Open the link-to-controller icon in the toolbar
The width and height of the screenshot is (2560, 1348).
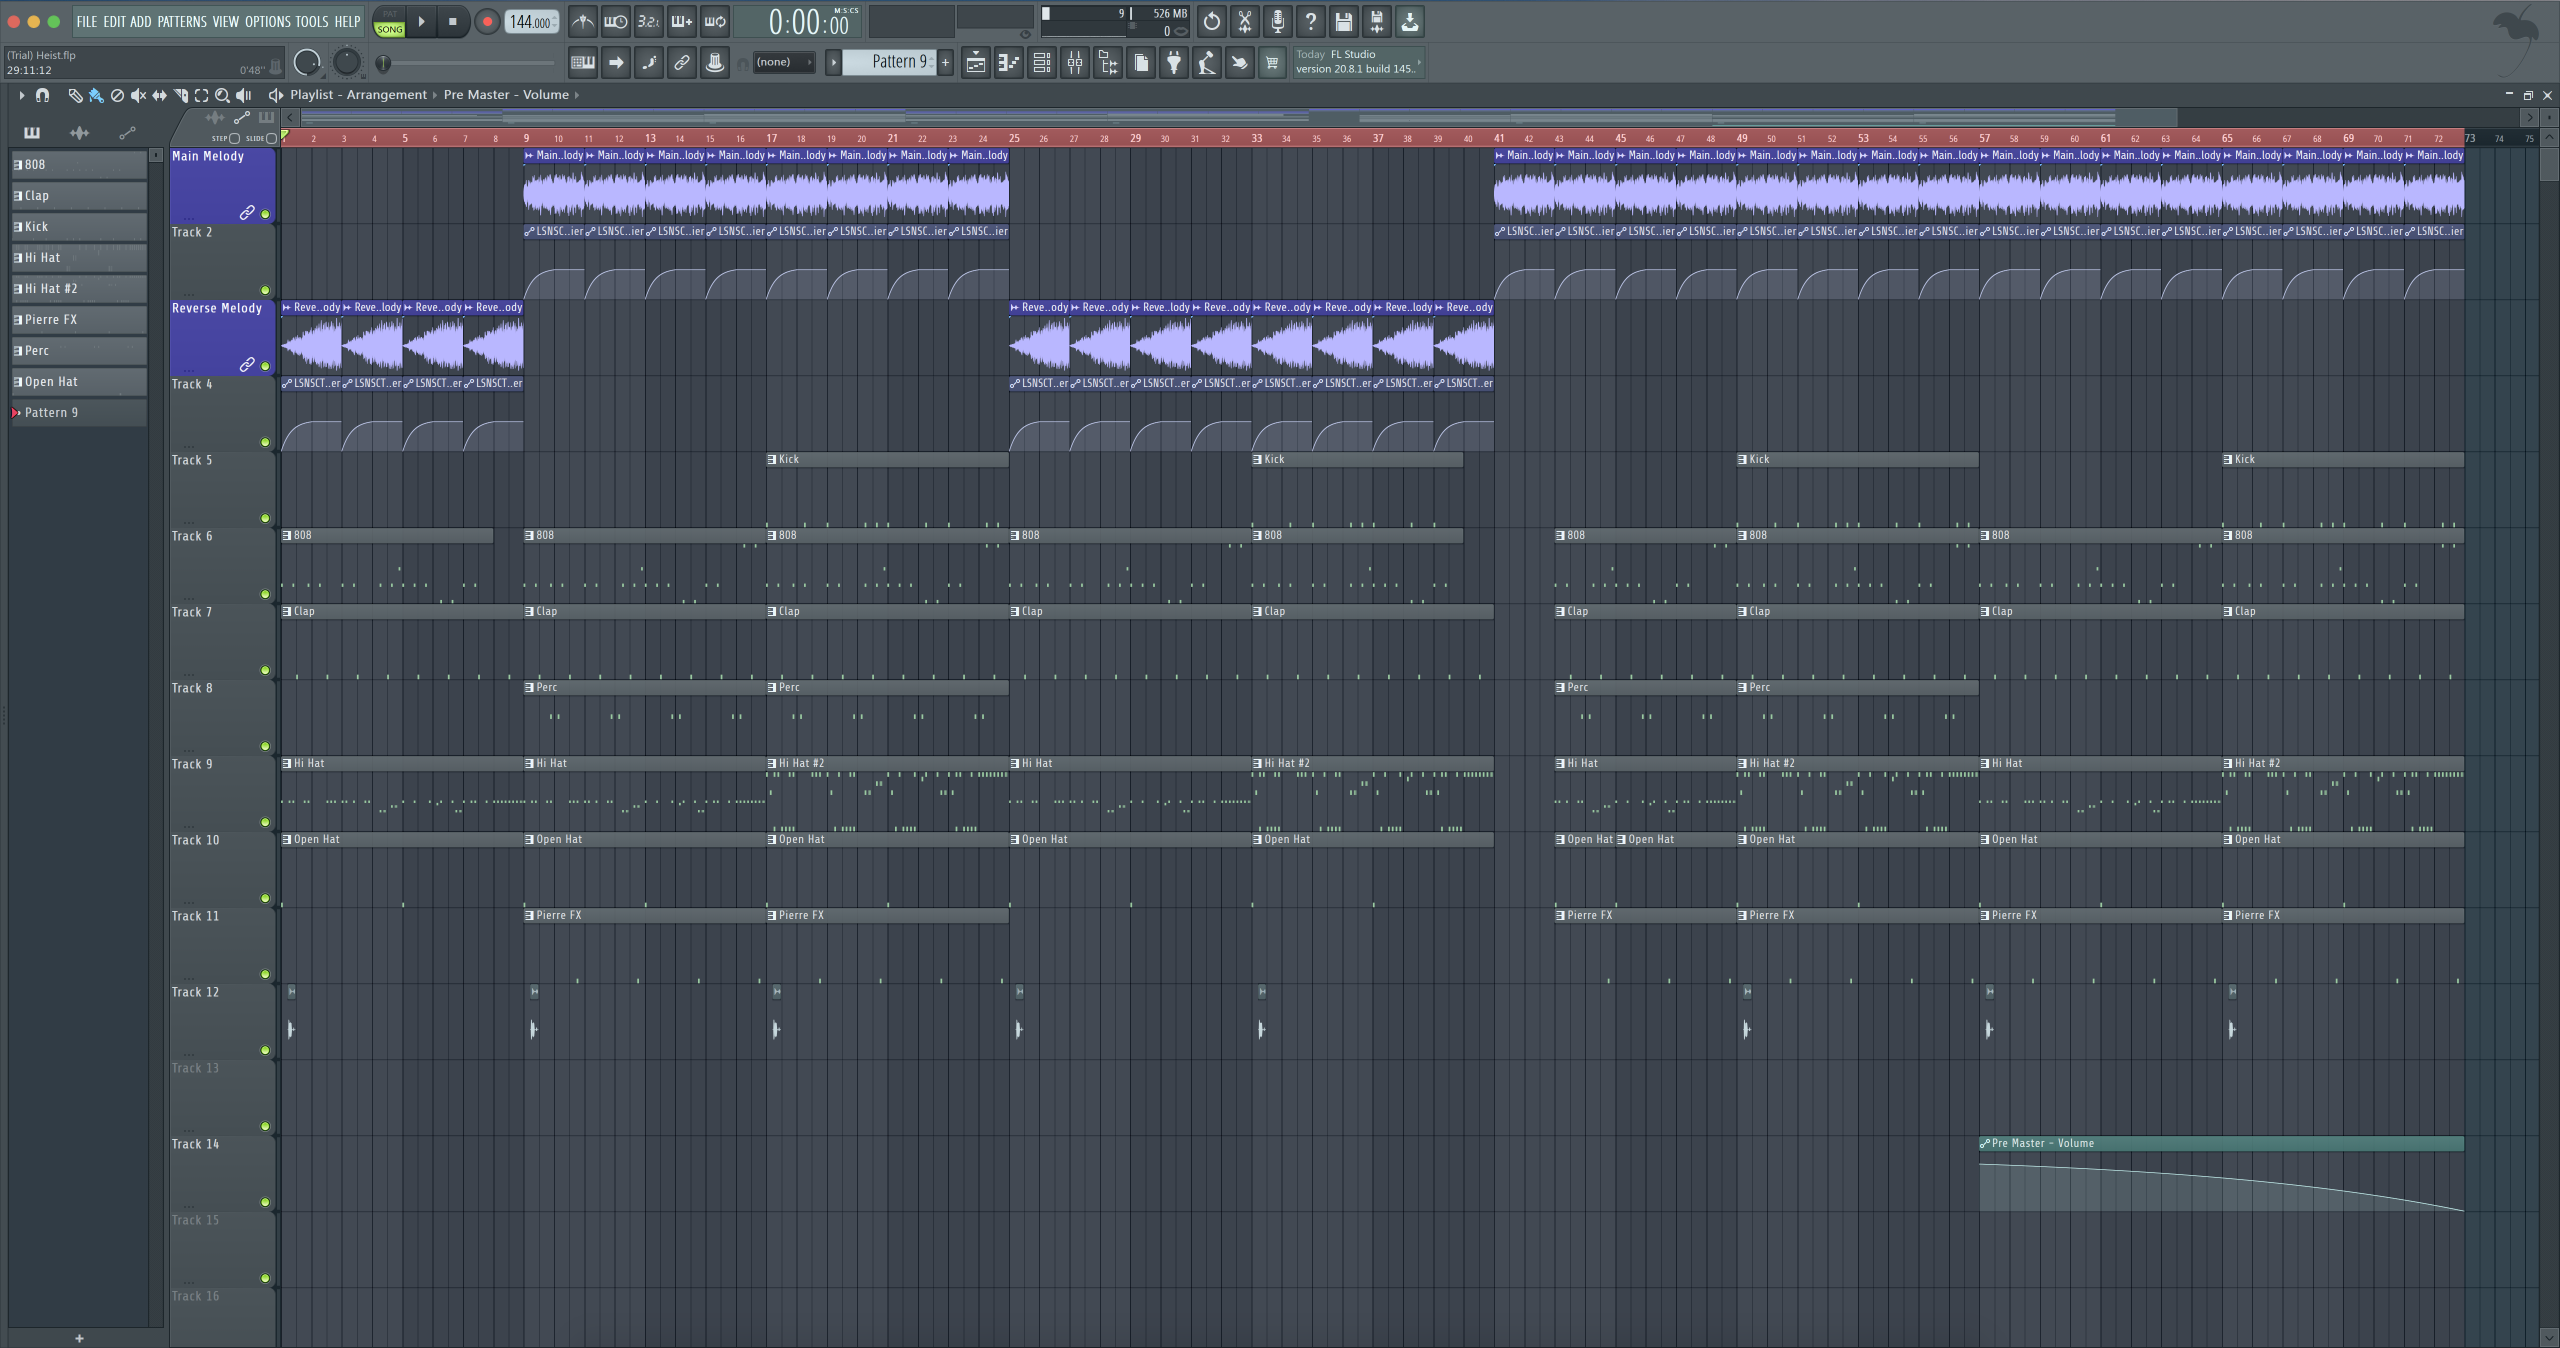coord(681,63)
